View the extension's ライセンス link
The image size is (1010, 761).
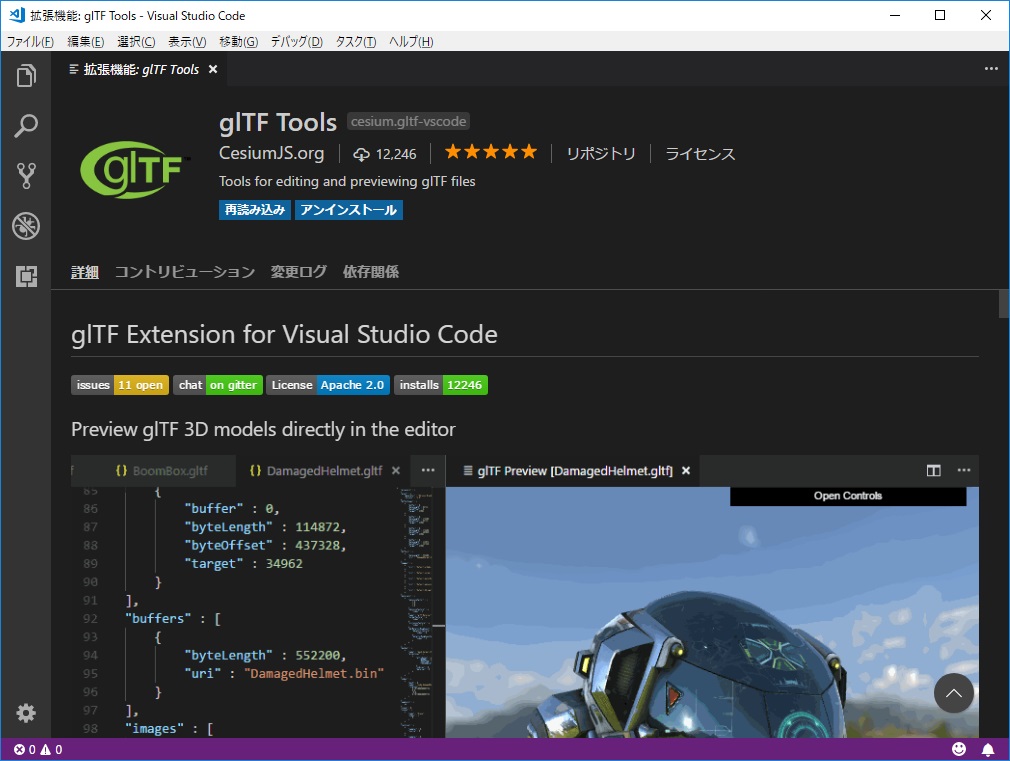tap(701, 154)
